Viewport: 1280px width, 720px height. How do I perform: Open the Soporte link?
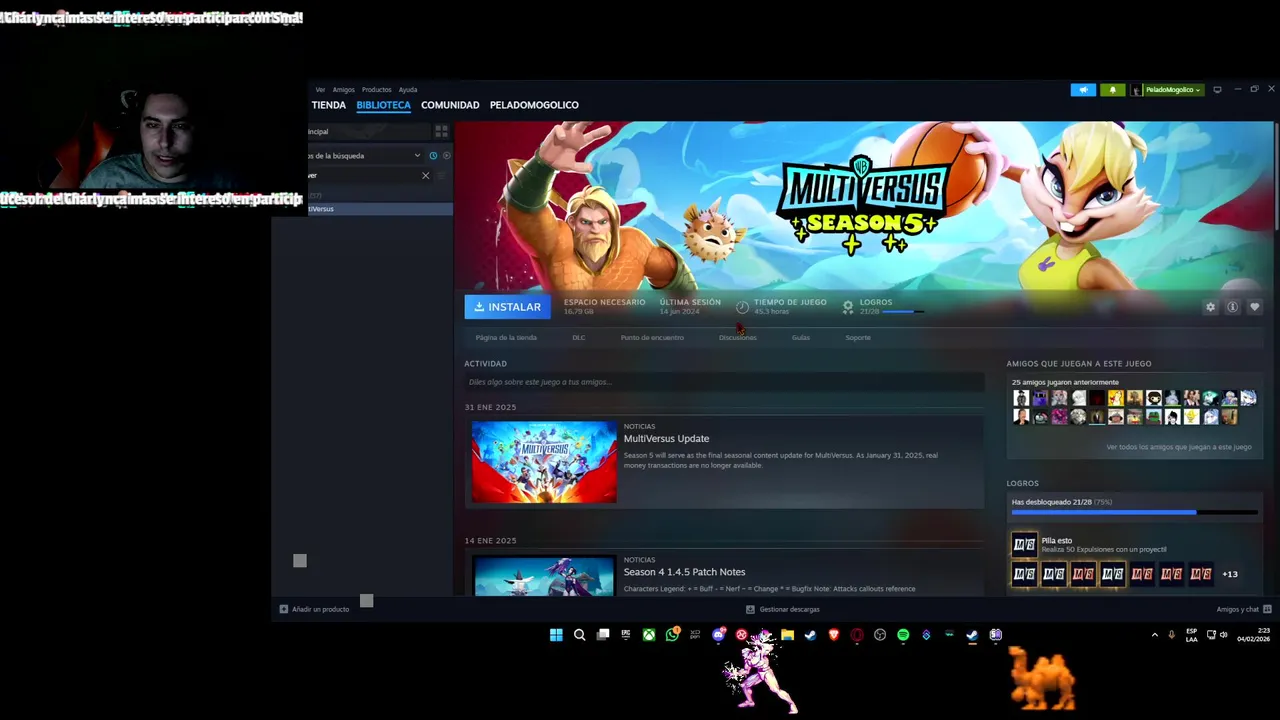(858, 337)
